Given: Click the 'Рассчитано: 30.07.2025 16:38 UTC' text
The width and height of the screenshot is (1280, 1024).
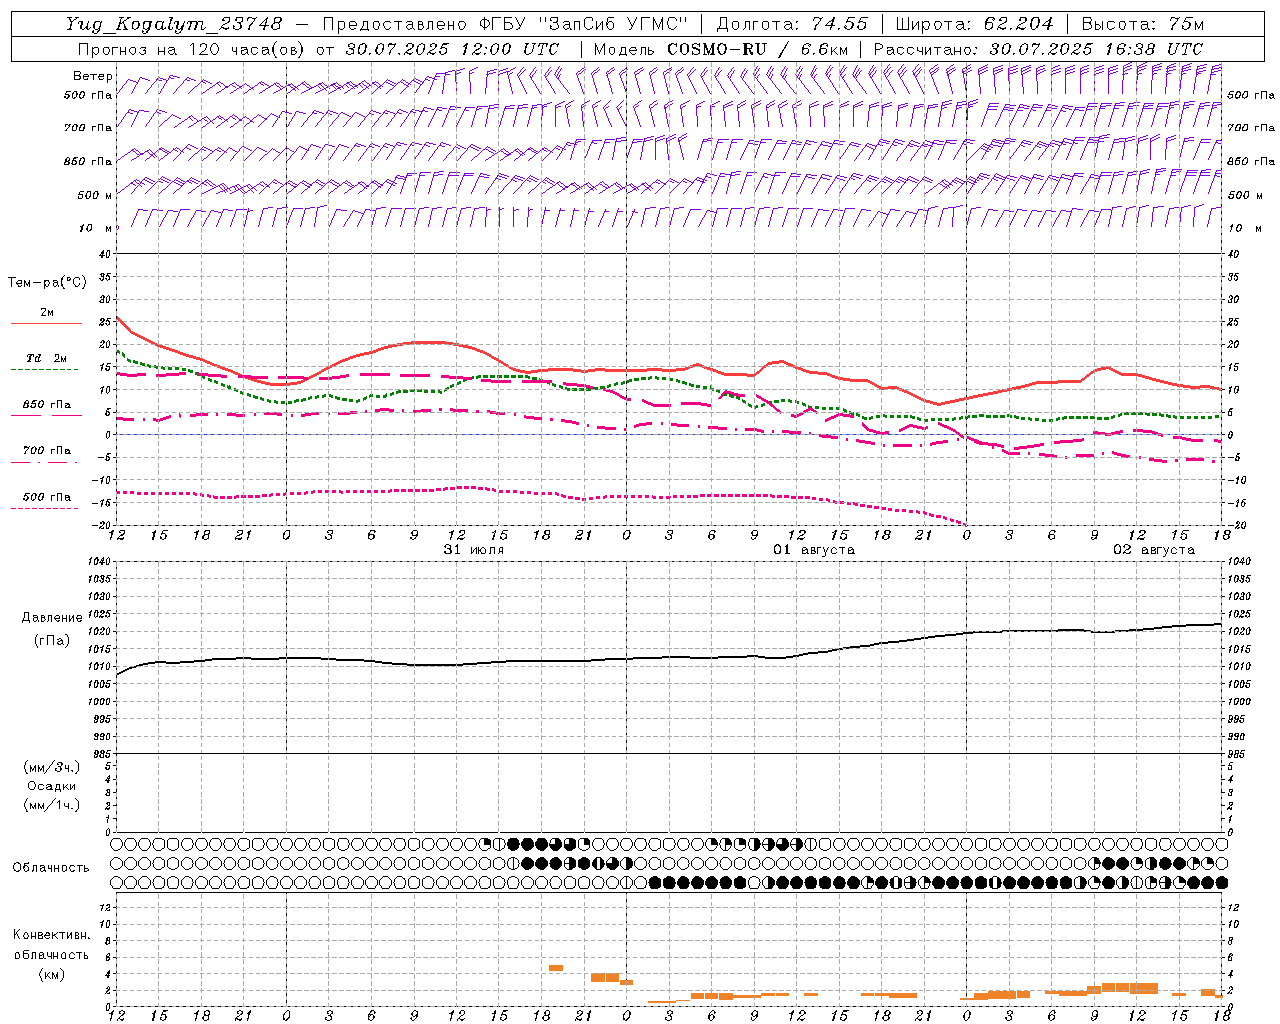Looking at the screenshot, I should click(x=1039, y=49).
